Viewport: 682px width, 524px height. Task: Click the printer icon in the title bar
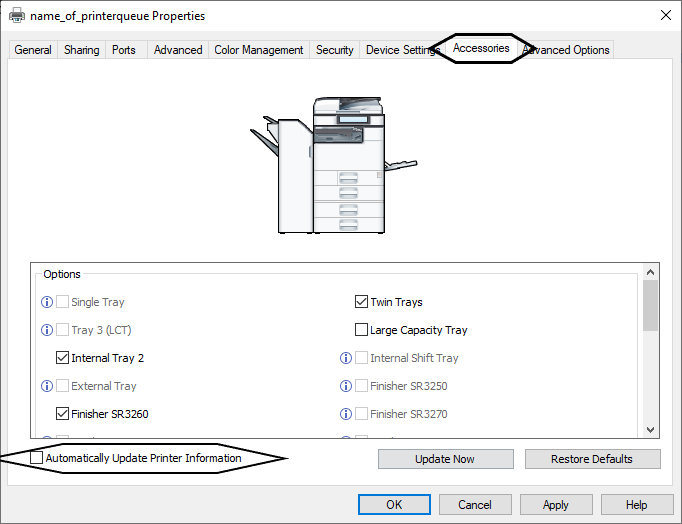15,15
